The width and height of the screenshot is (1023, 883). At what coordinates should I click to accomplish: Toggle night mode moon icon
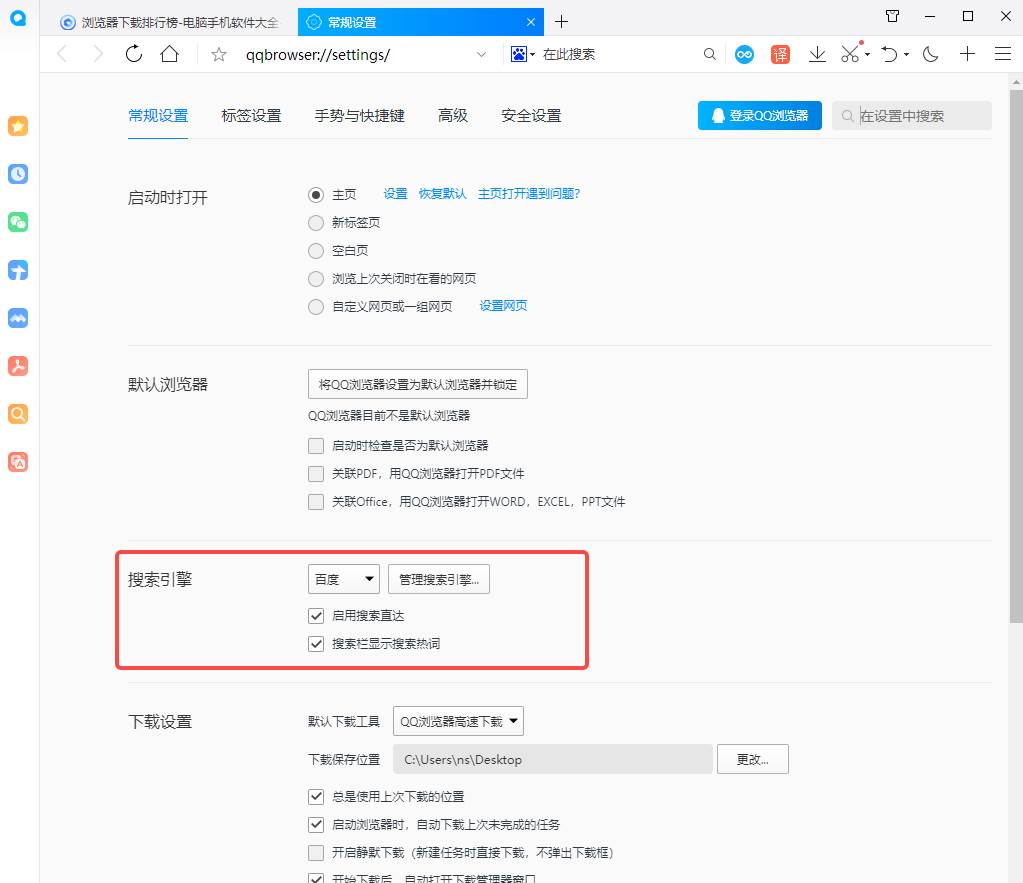930,54
